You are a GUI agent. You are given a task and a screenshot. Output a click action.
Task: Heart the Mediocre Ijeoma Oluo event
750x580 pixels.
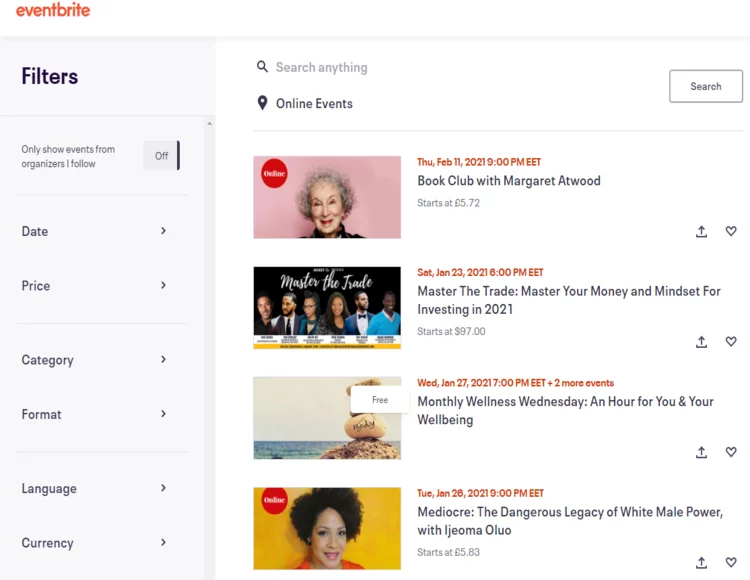coord(731,562)
